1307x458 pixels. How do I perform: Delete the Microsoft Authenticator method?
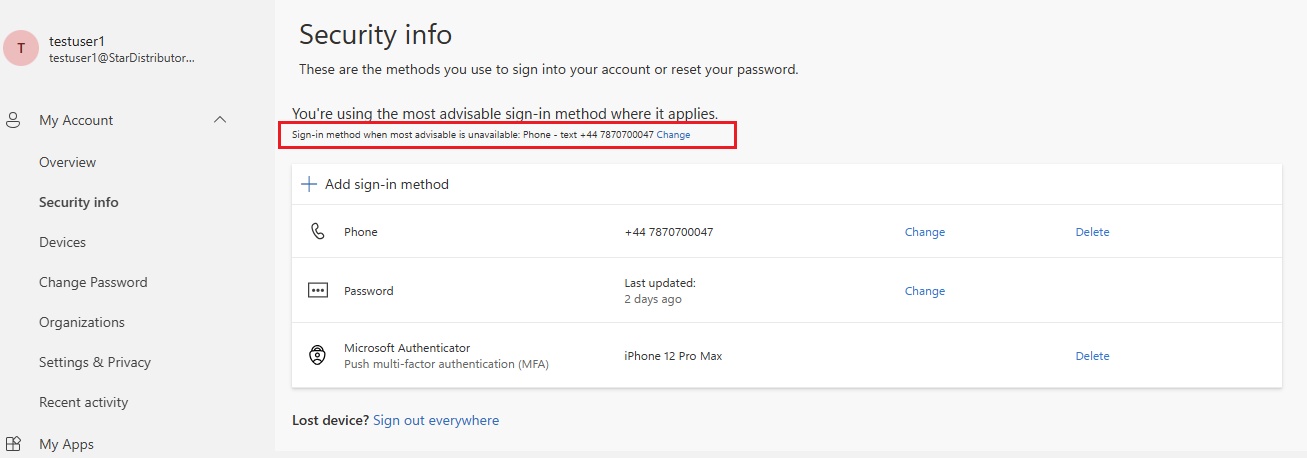point(1092,356)
